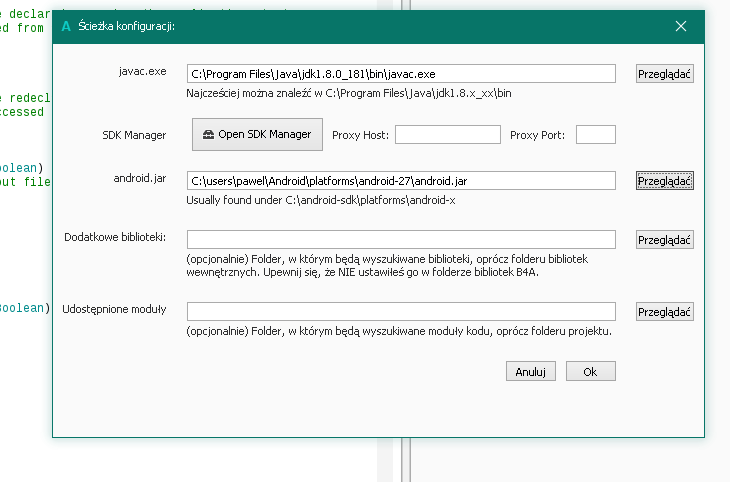The width and height of the screenshot is (730, 482).
Task: Click the javac.exe label
Action: click(x=139, y=72)
